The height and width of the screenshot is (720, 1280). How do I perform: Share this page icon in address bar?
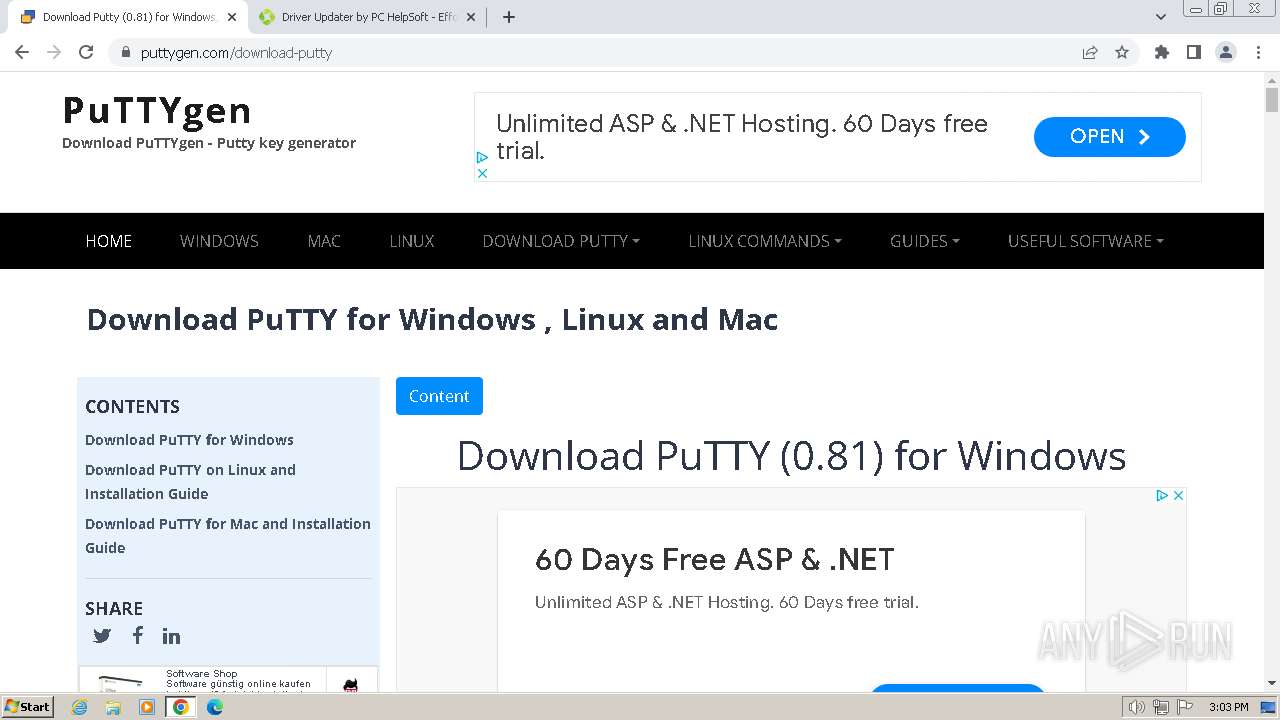point(1090,52)
